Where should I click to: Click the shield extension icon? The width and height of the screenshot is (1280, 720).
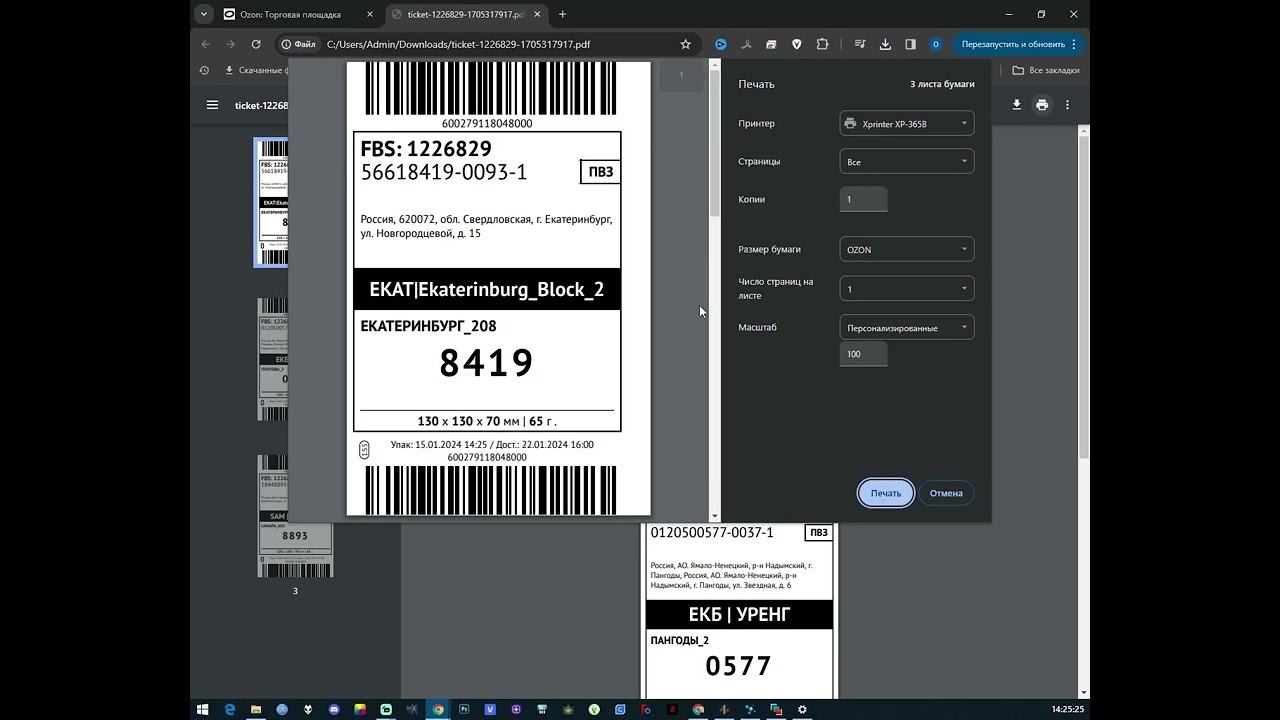pyautogui.click(x=797, y=44)
